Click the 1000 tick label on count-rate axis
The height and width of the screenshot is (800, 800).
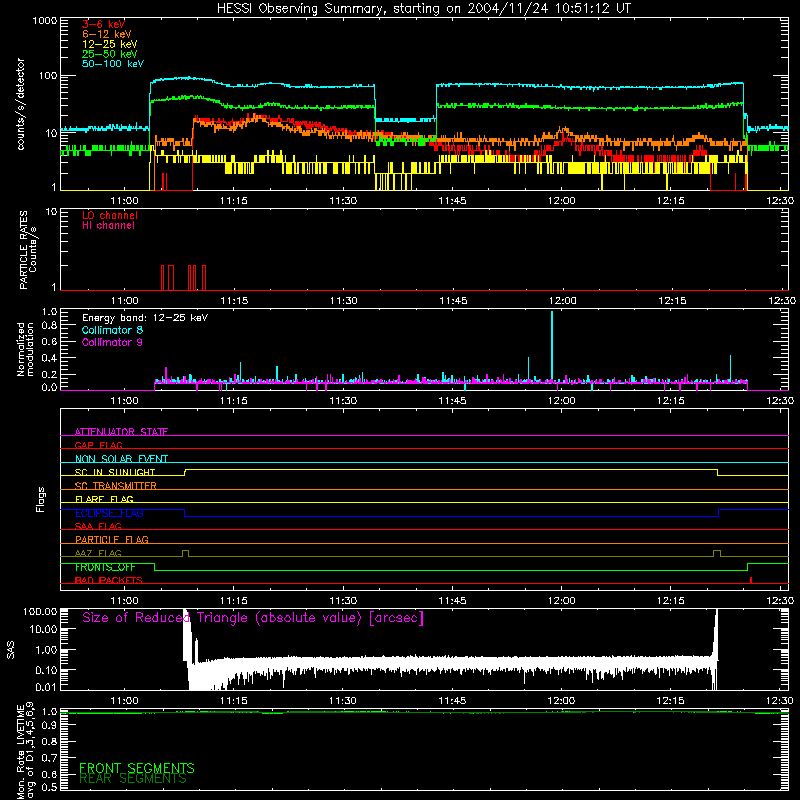point(44,20)
